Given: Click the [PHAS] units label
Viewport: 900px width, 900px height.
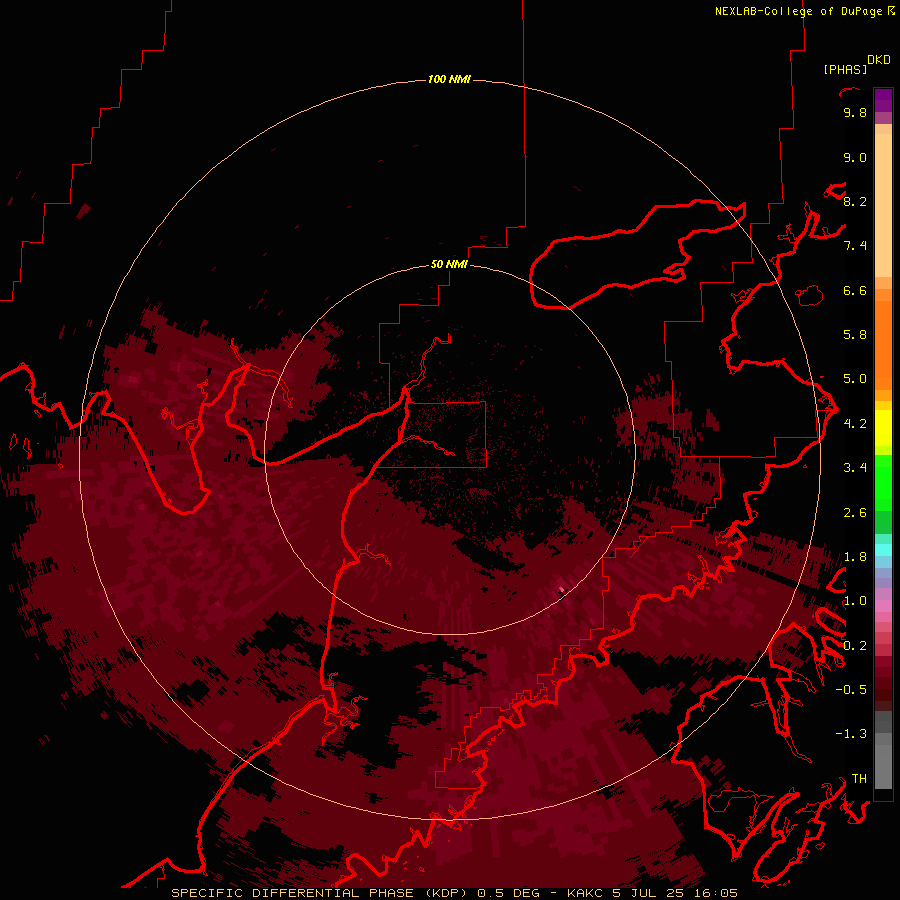Looking at the screenshot, I should click(845, 69).
